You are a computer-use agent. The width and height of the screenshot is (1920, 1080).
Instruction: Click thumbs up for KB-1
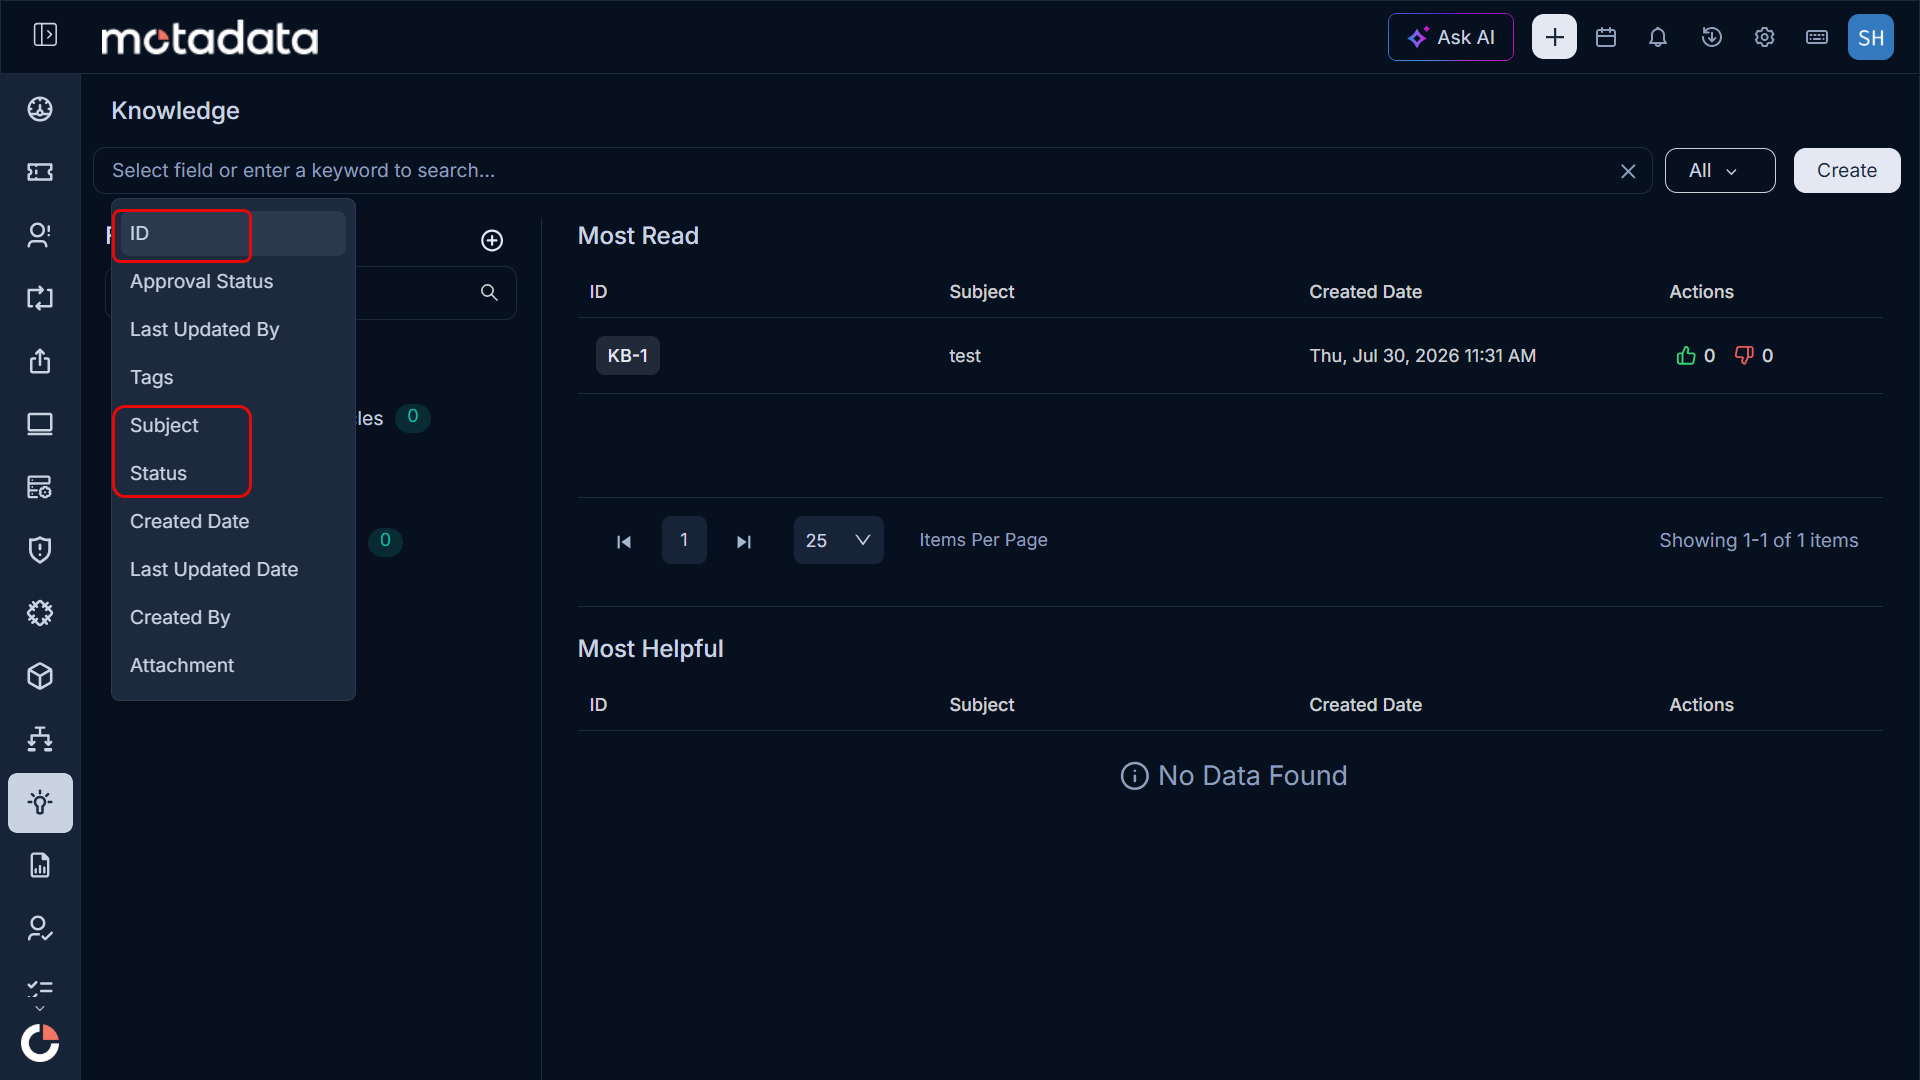[1686, 356]
